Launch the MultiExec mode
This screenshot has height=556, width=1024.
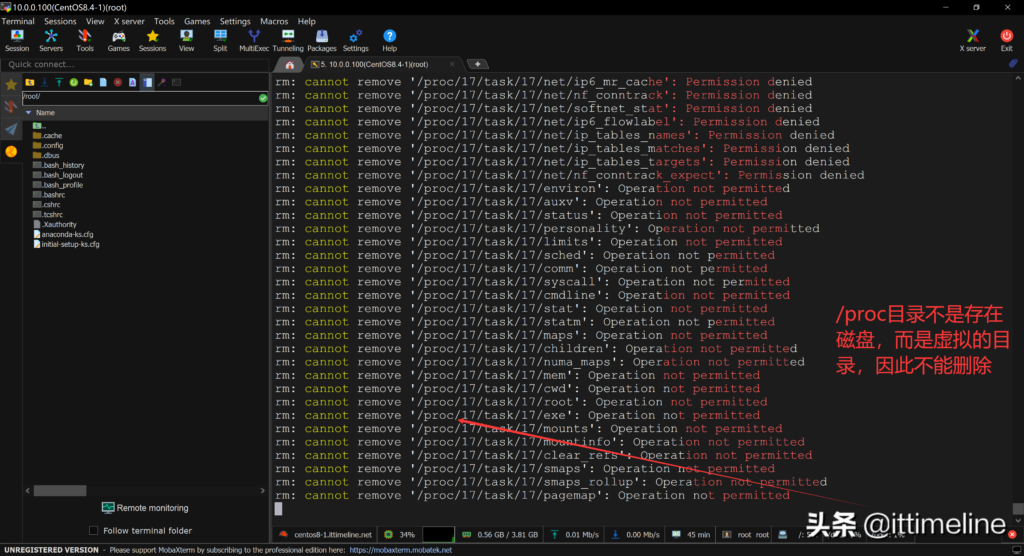click(x=253, y=40)
